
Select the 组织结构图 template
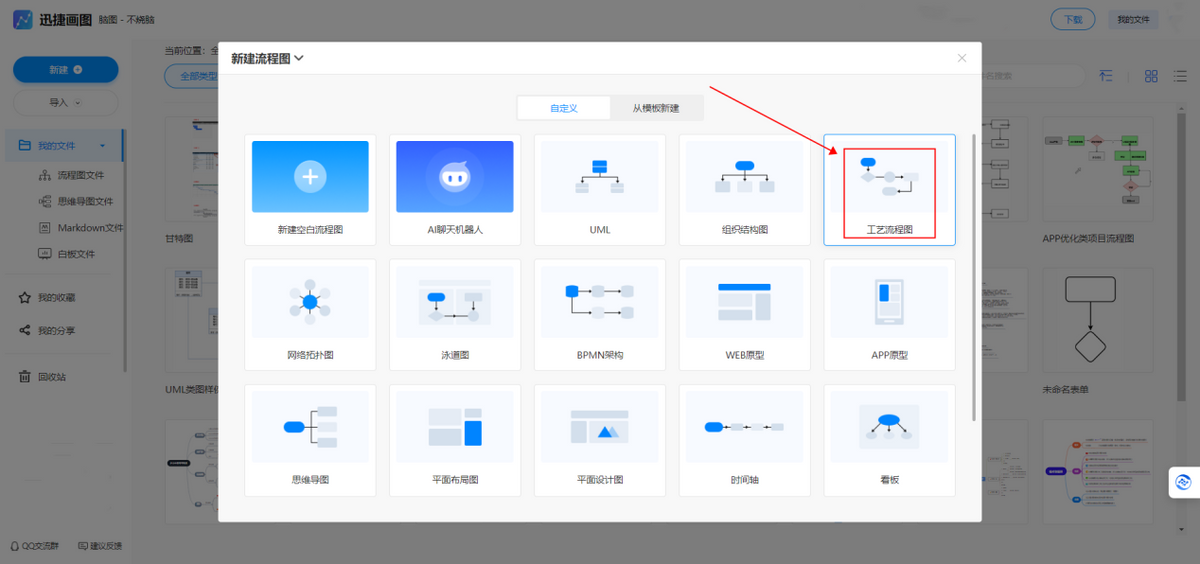(745, 190)
